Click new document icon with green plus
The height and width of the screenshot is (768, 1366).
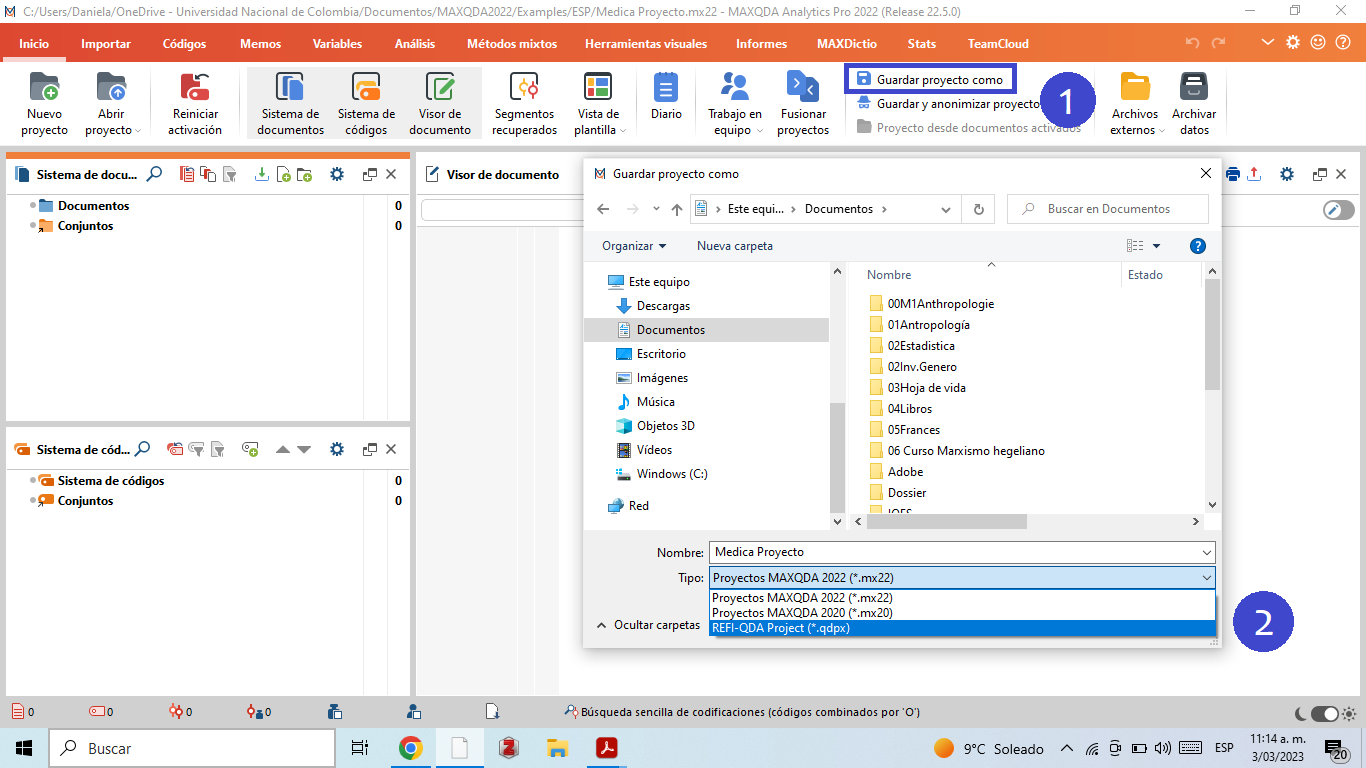click(x=283, y=174)
